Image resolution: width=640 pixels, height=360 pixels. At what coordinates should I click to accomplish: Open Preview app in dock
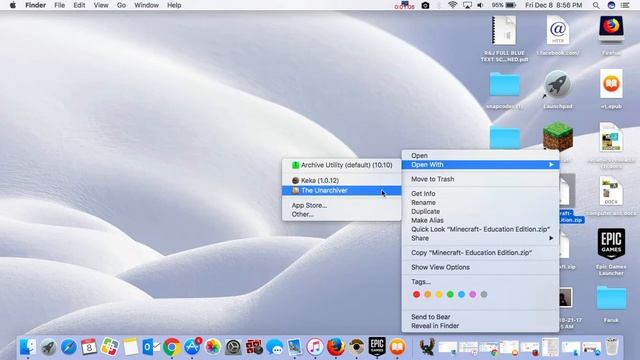[x=295, y=347]
